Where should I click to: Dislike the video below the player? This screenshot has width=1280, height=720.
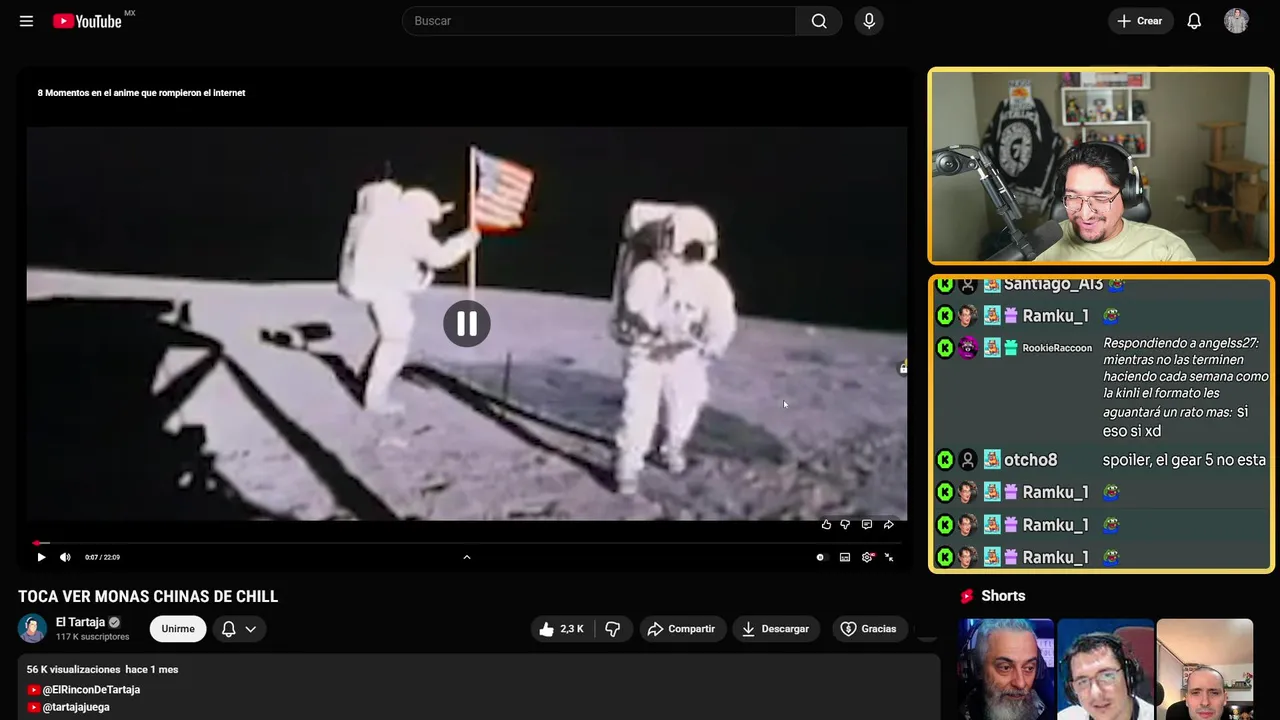[x=613, y=629]
